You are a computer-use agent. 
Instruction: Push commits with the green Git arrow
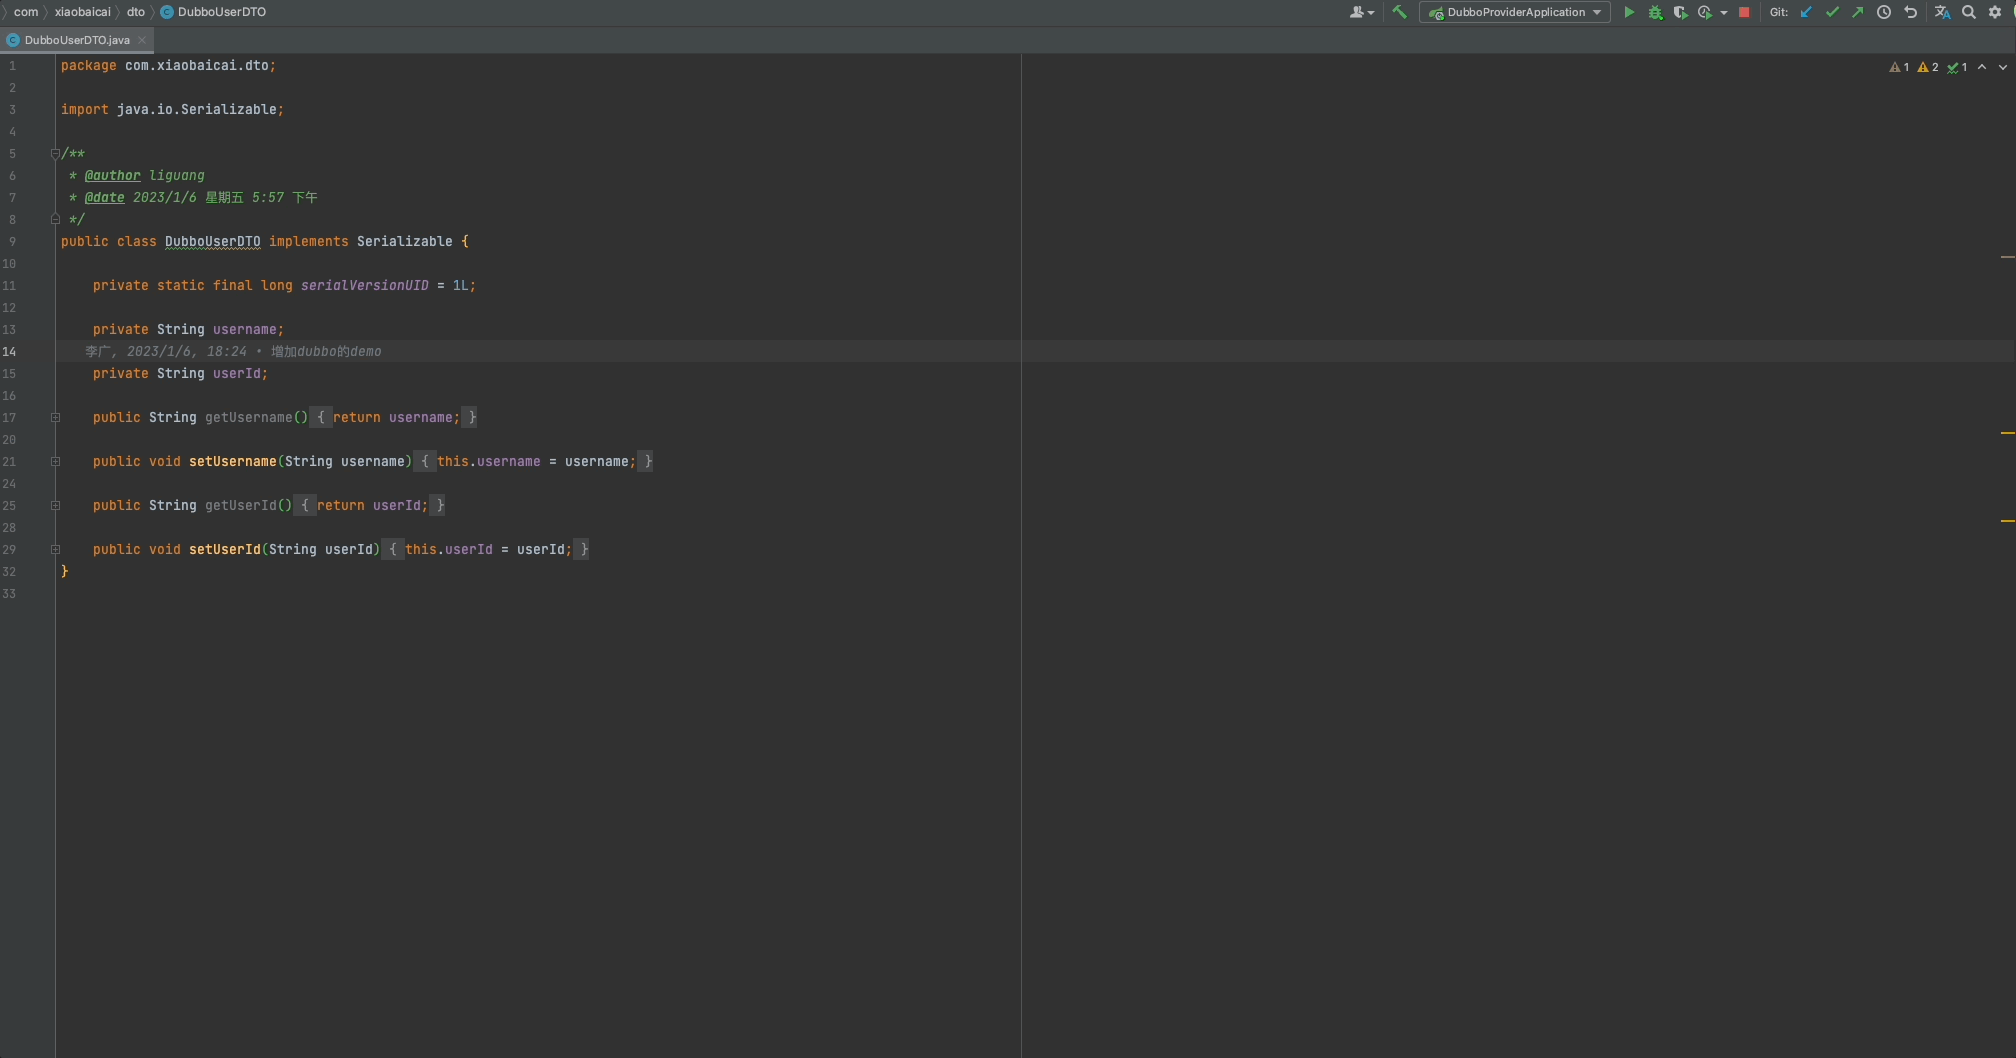pos(1857,12)
